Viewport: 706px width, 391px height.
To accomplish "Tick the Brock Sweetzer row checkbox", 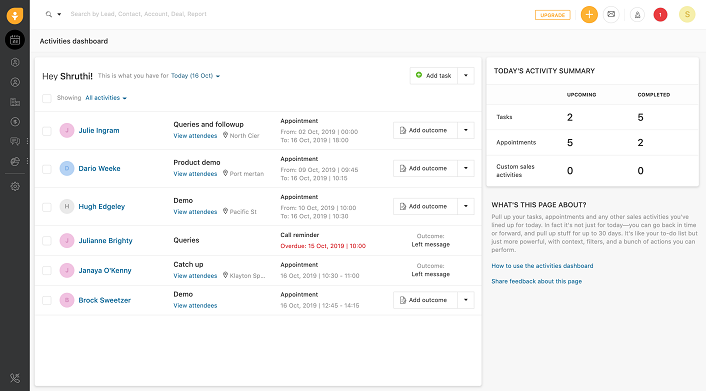I will coord(47,300).
